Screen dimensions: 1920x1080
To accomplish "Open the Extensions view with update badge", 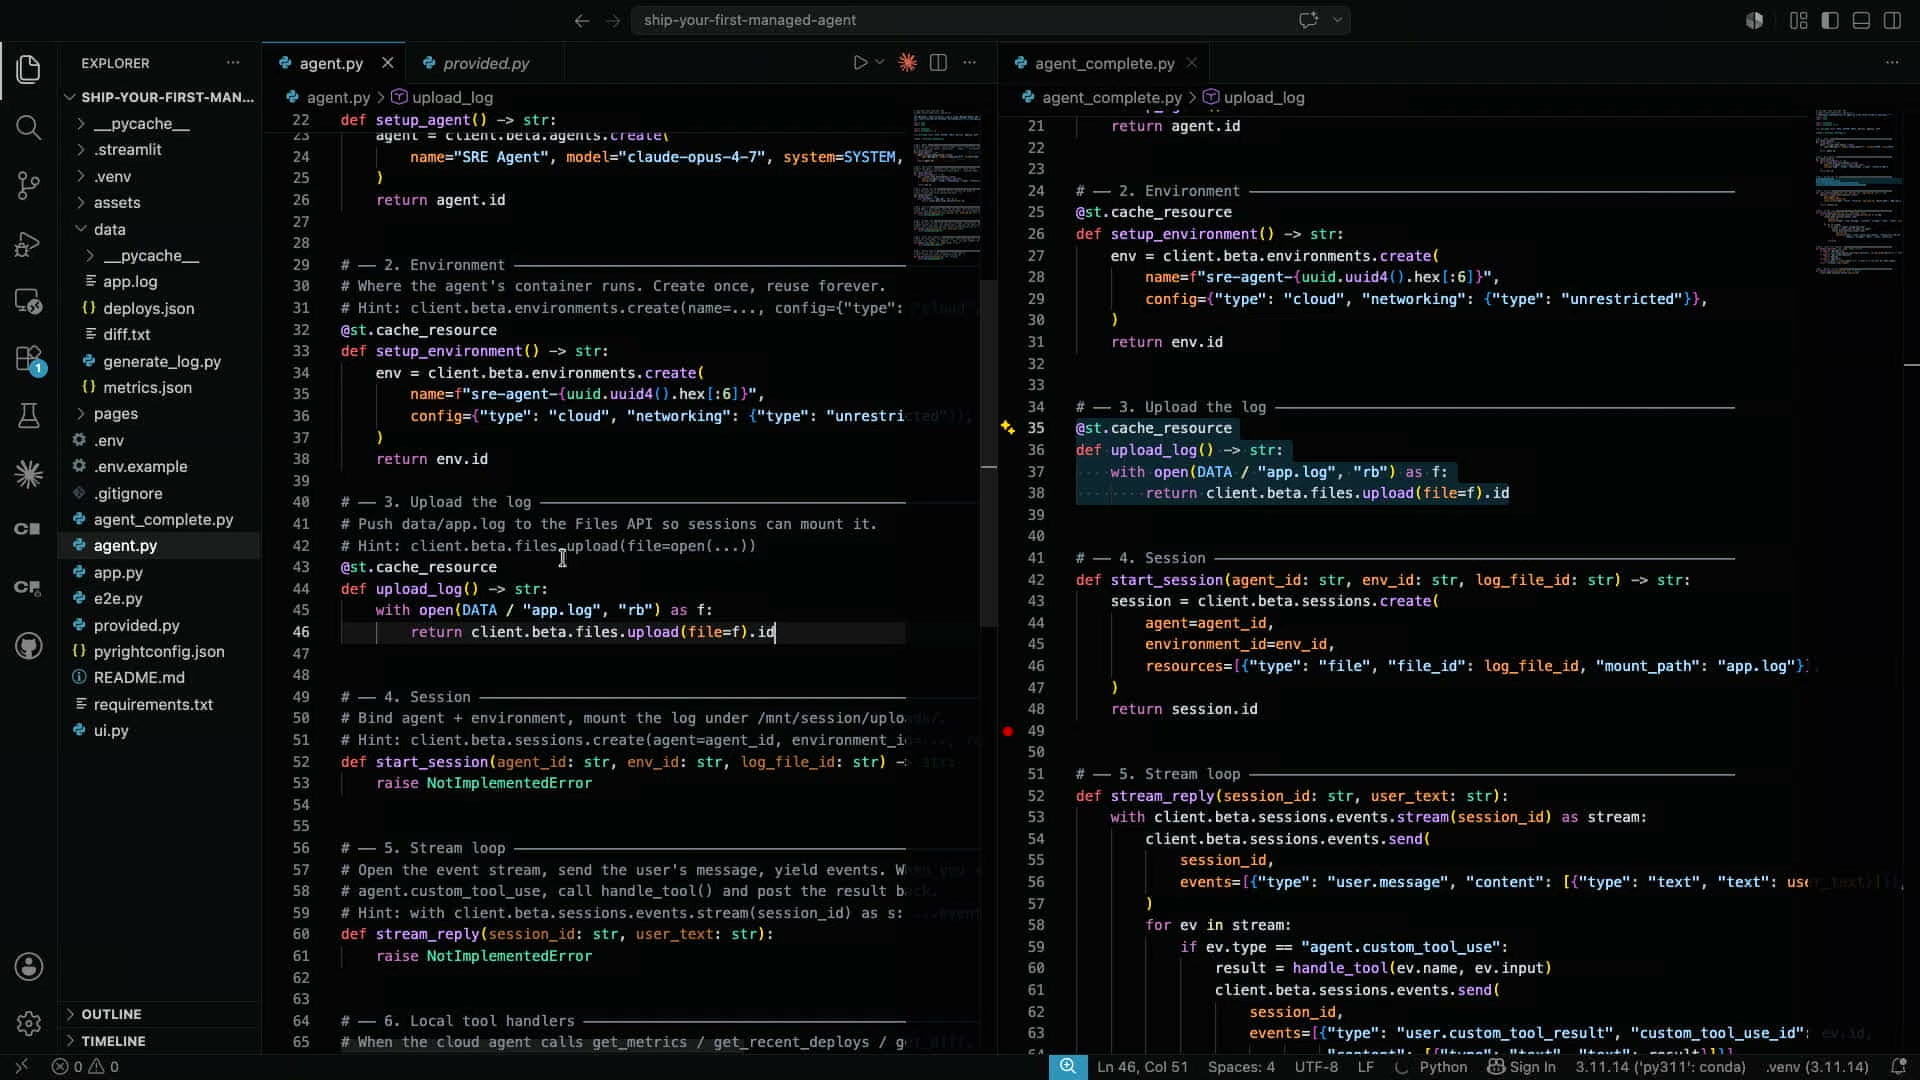I will click(28, 359).
